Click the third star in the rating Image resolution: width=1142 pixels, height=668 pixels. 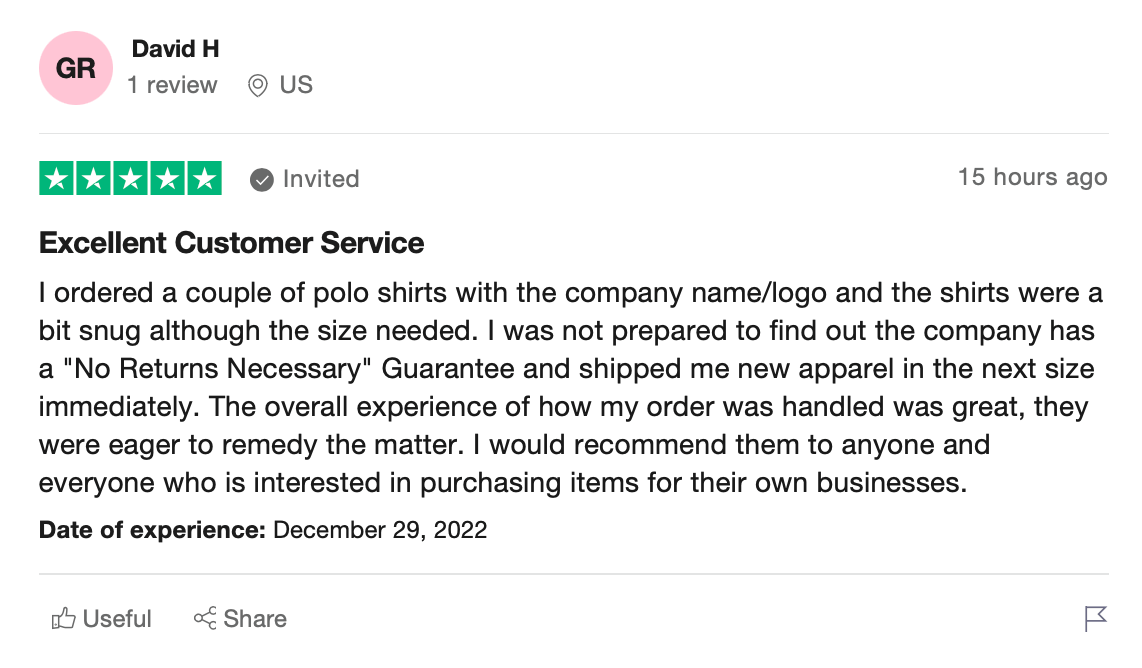coord(131,177)
